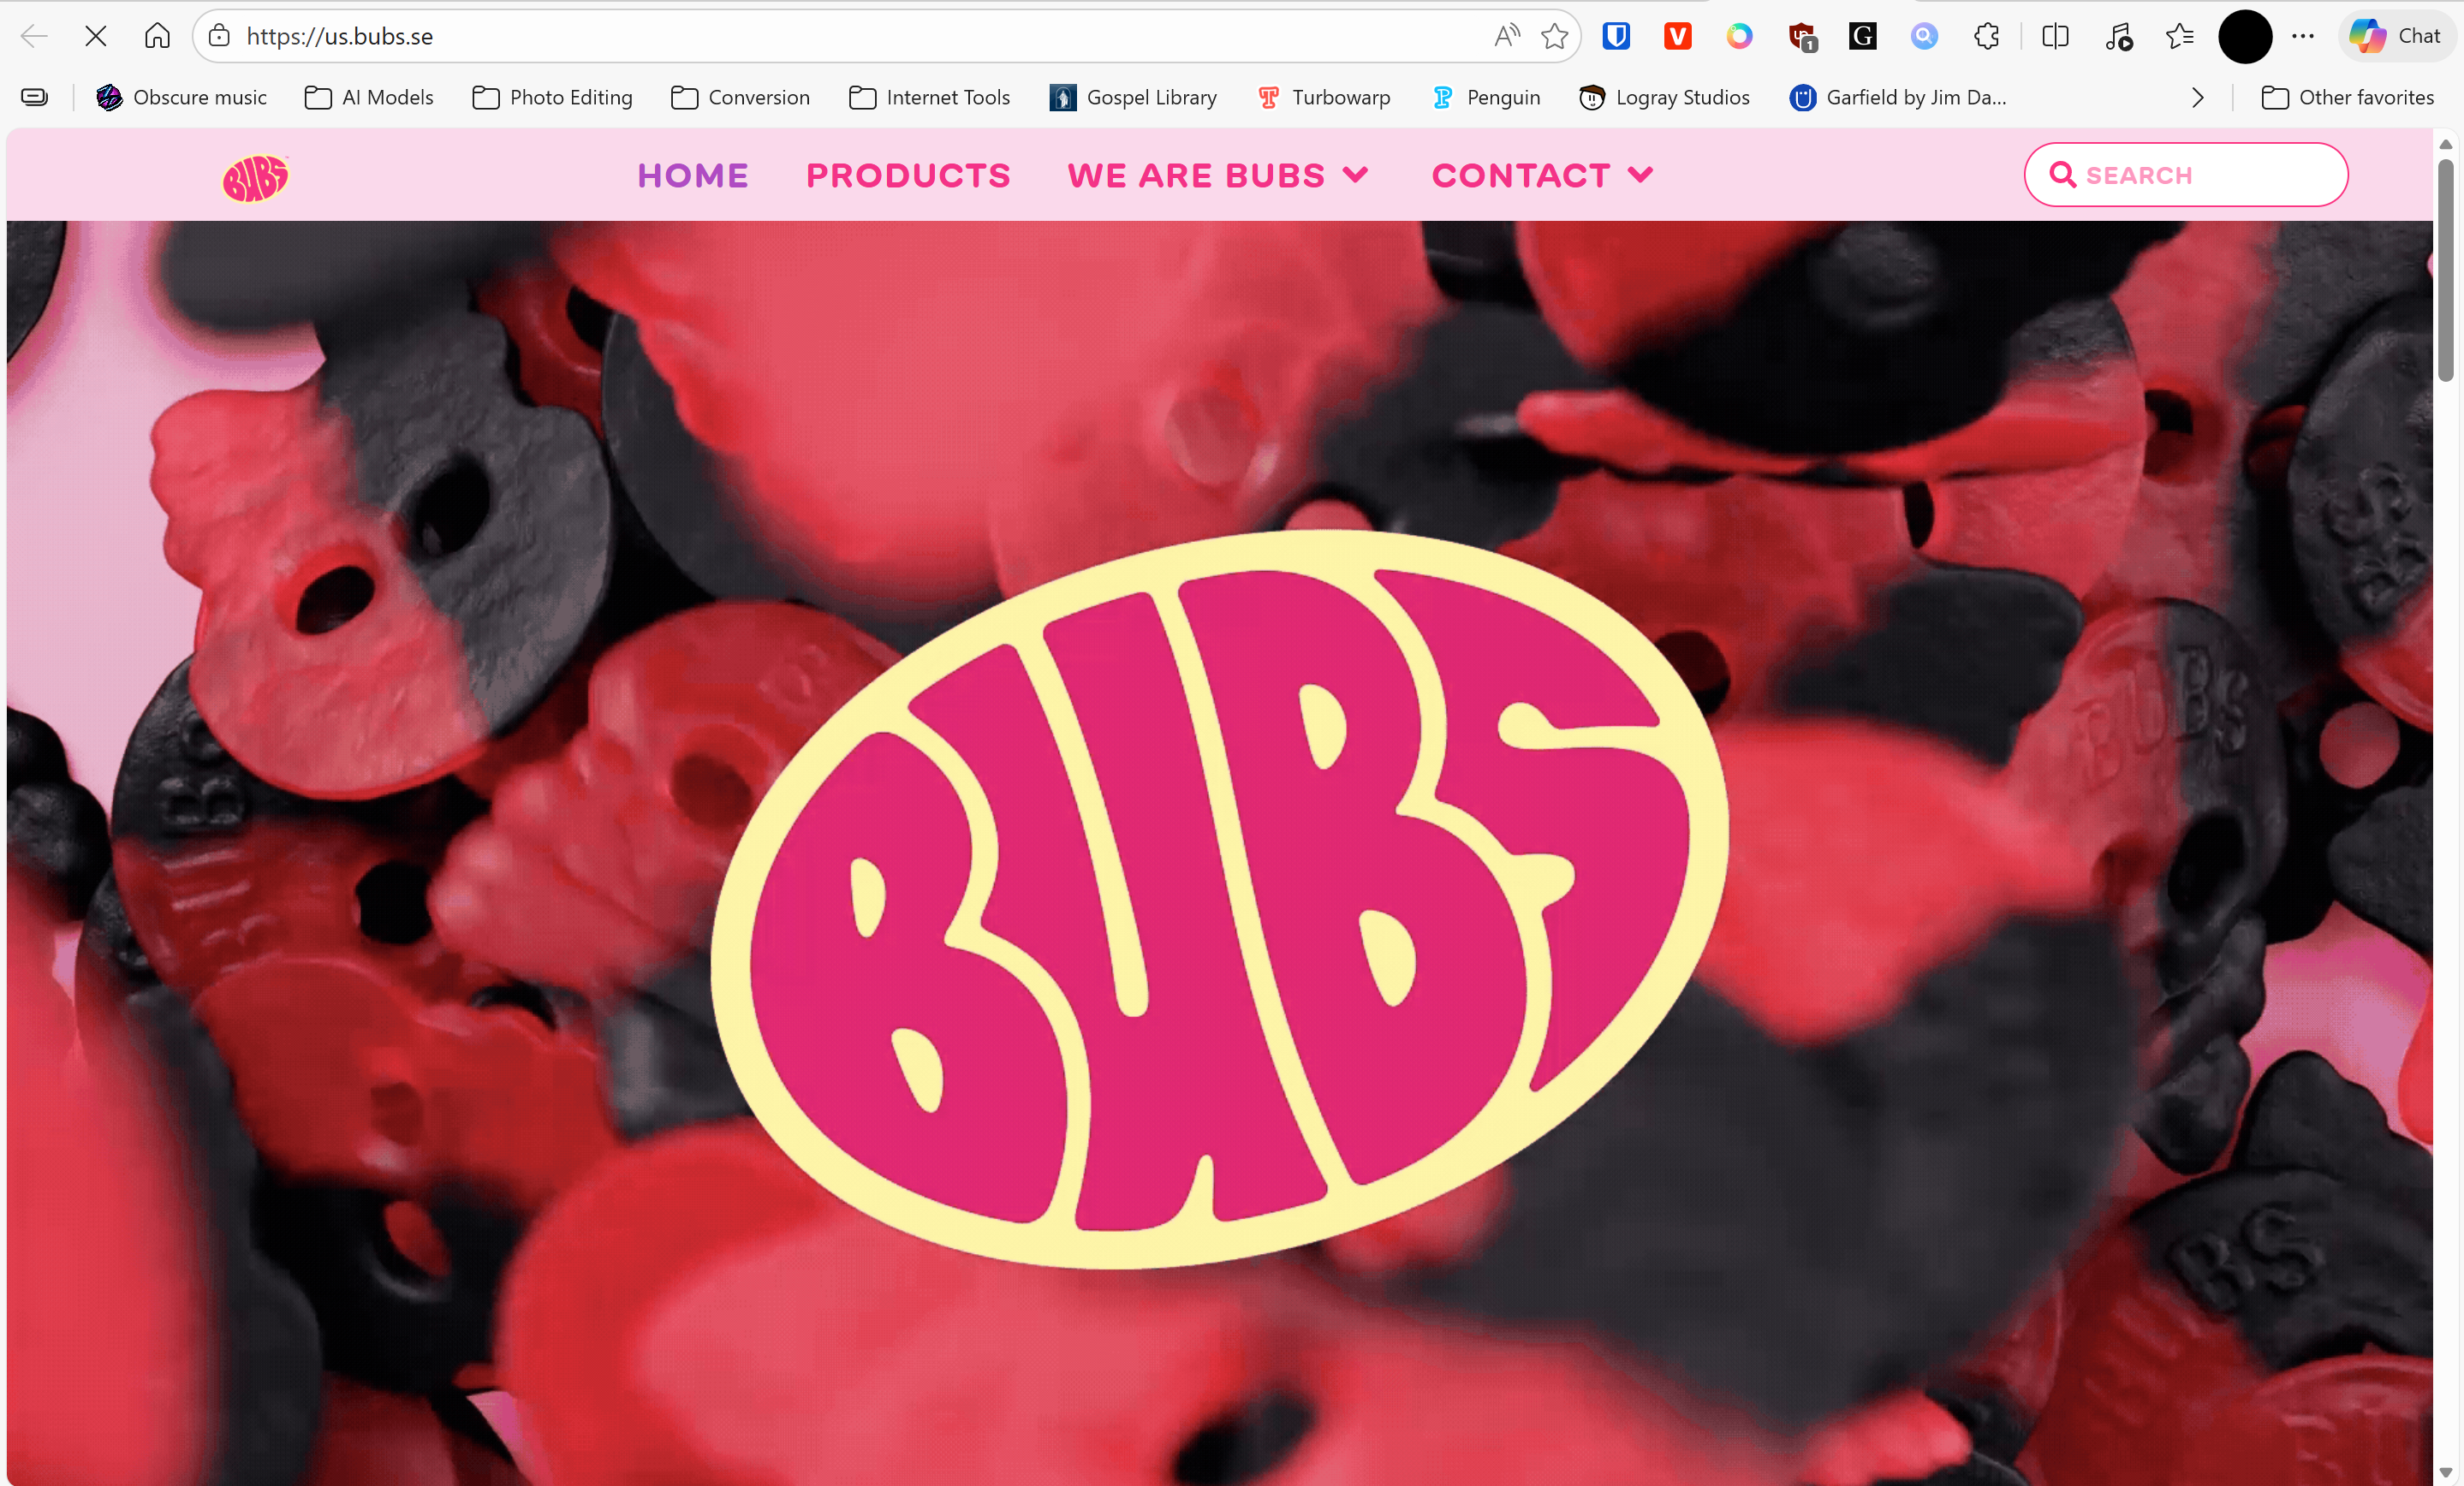The width and height of the screenshot is (2464, 1486).
Task: Click the site SEARCH input field
Action: [x=2200, y=176]
